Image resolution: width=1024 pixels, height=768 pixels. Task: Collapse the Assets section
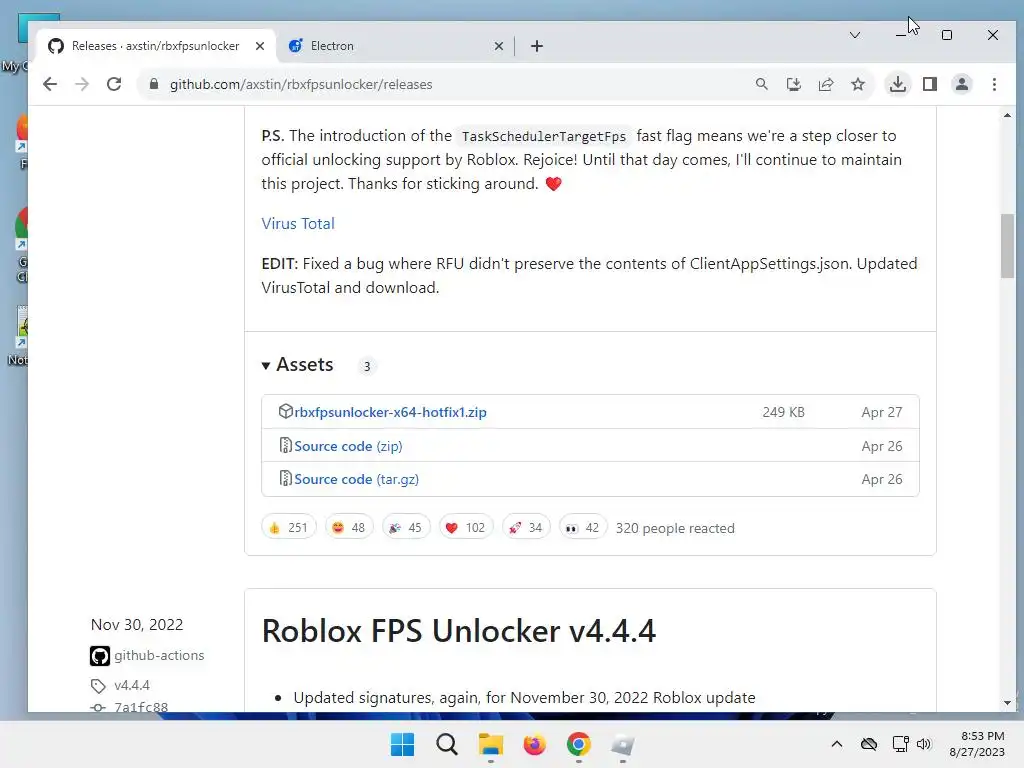point(298,364)
